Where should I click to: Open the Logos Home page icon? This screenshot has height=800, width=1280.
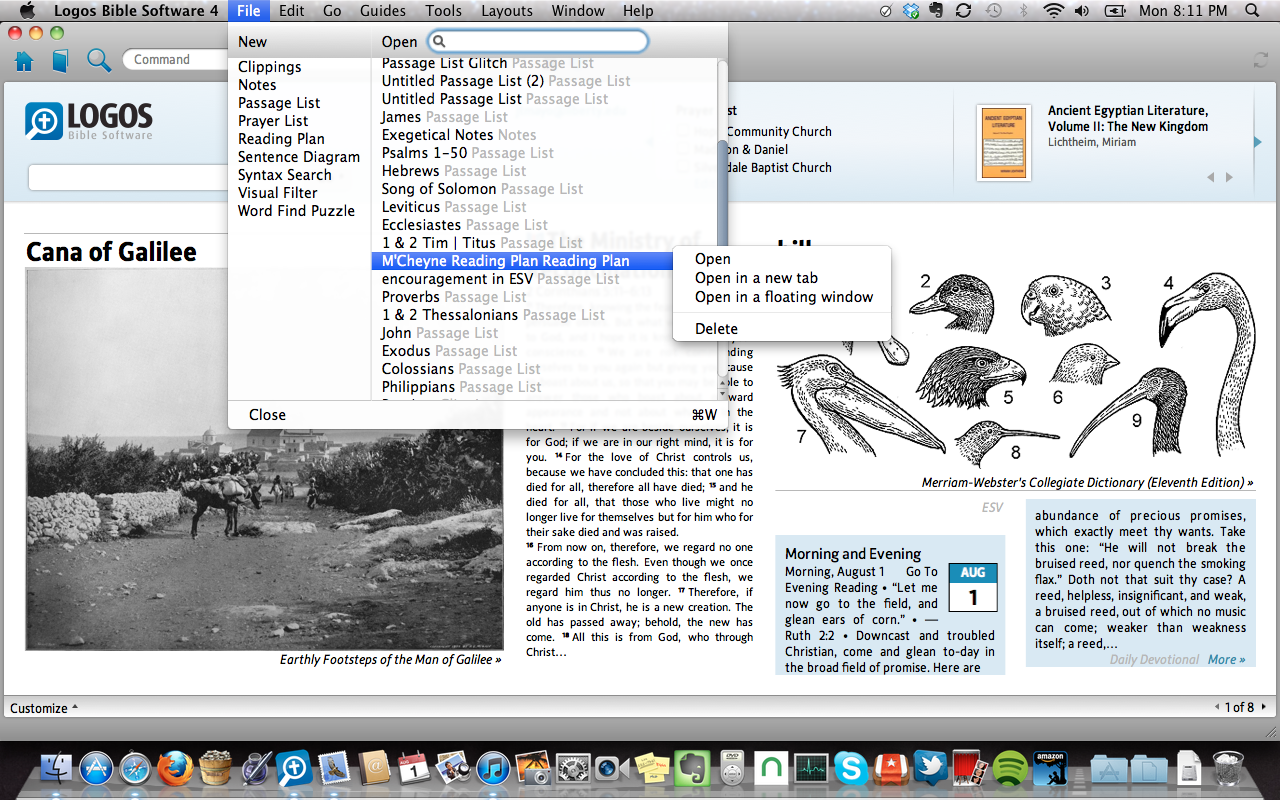[24, 61]
